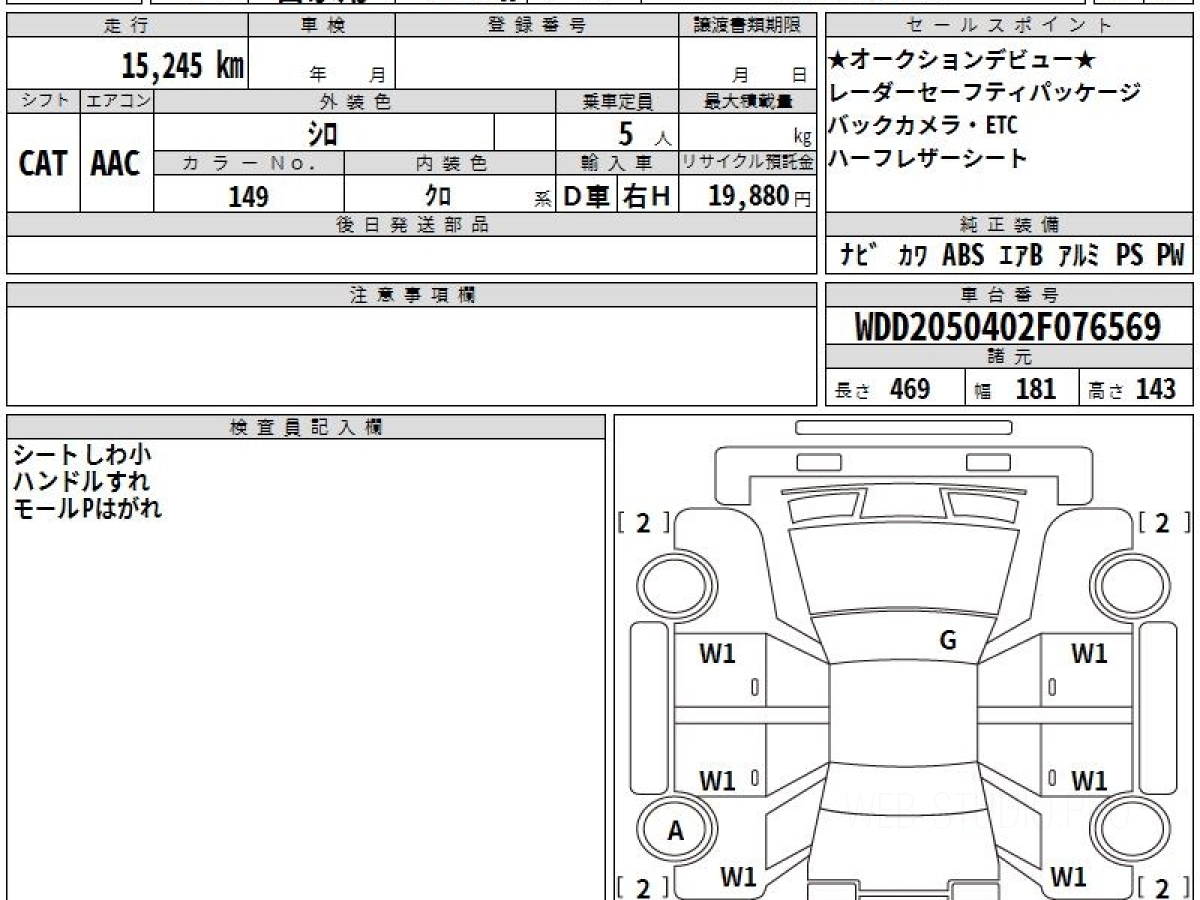This screenshot has height=900, width=1200.
Task: Select the ABS equipment entry
Action: pyautogui.click(x=963, y=255)
